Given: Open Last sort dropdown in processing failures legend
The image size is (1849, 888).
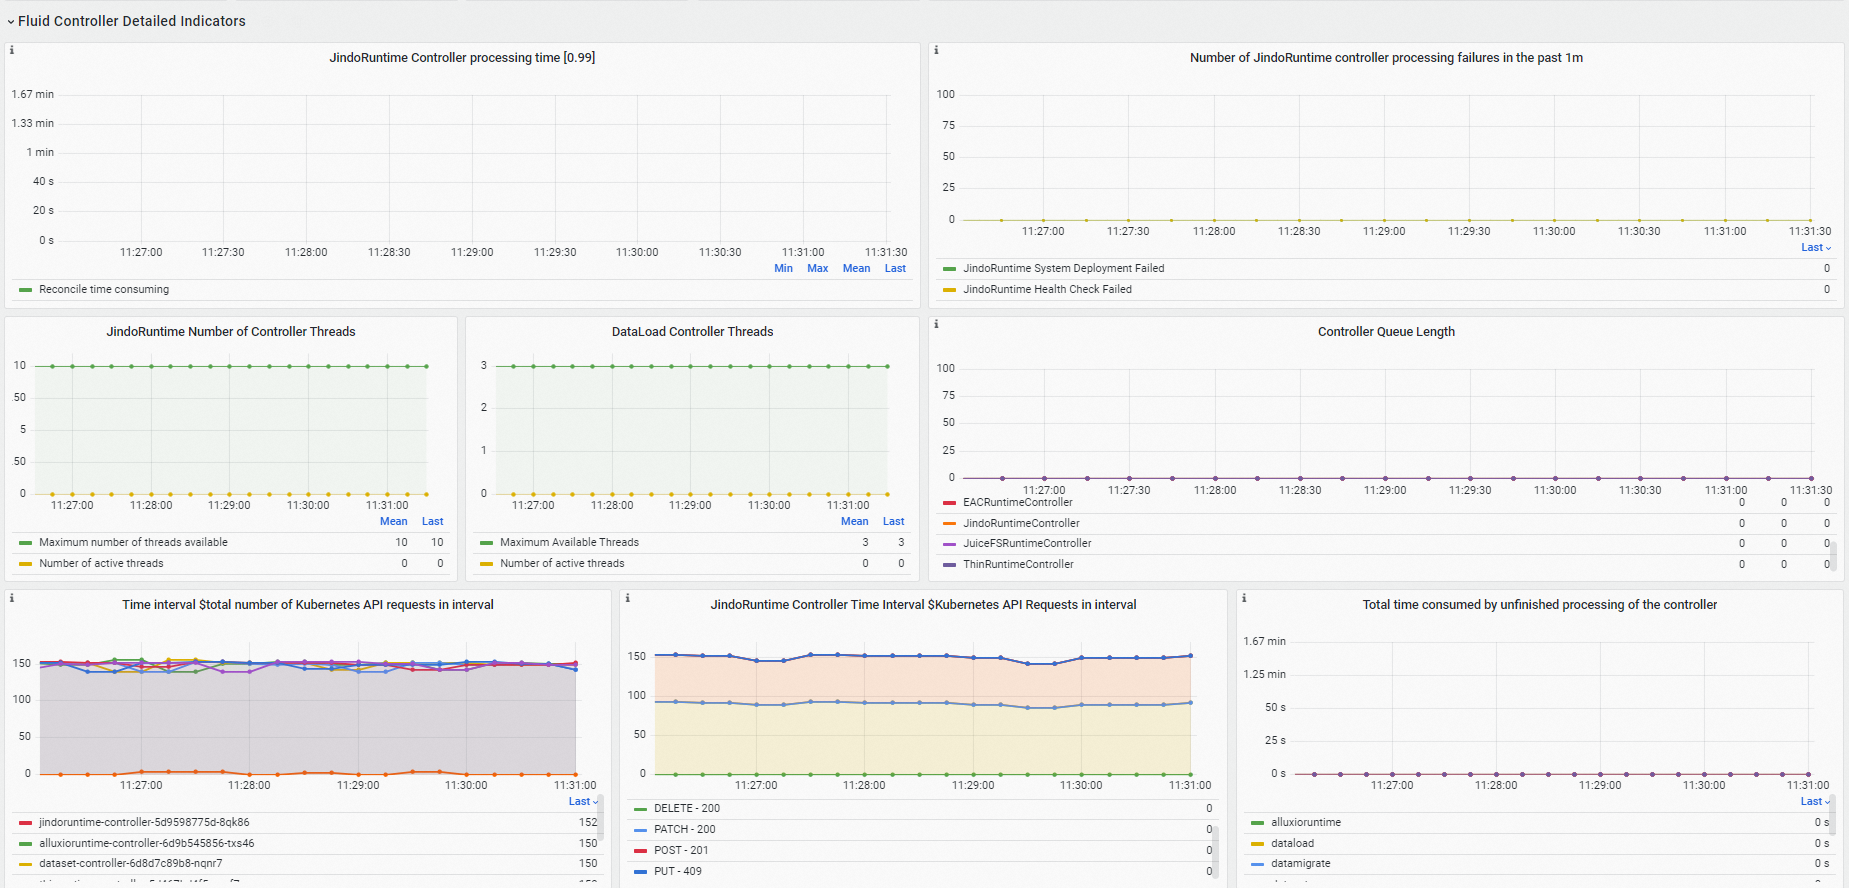Looking at the screenshot, I should tap(1815, 248).
